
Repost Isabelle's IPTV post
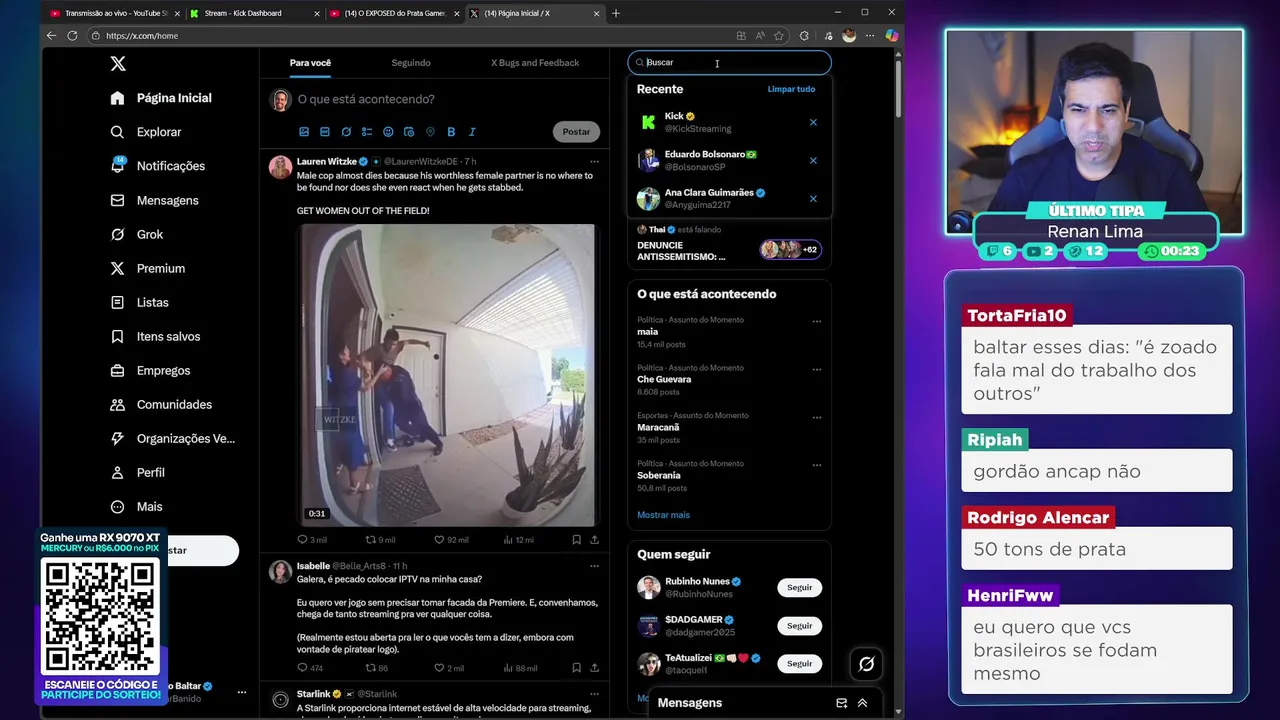tap(377, 668)
